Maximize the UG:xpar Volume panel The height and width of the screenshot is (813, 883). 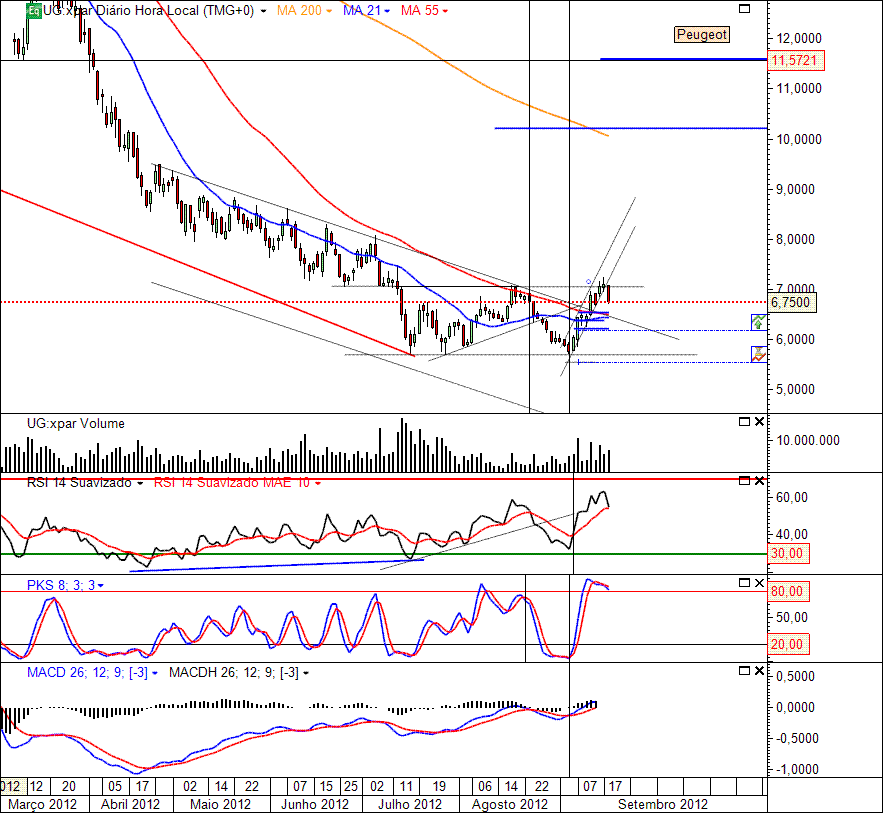pyautogui.click(x=744, y=422)
